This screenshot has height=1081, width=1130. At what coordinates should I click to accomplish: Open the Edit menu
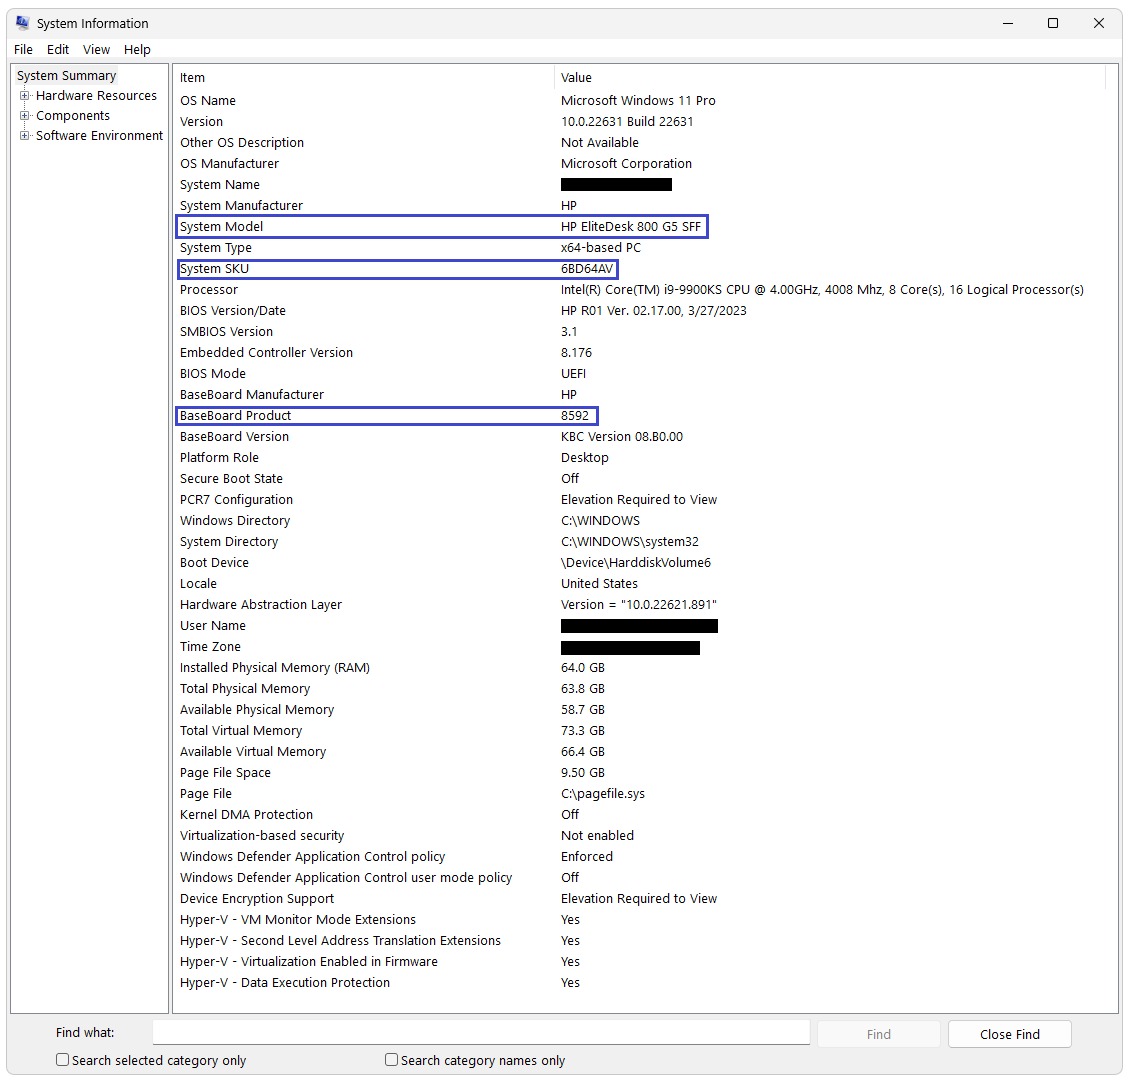58,50
